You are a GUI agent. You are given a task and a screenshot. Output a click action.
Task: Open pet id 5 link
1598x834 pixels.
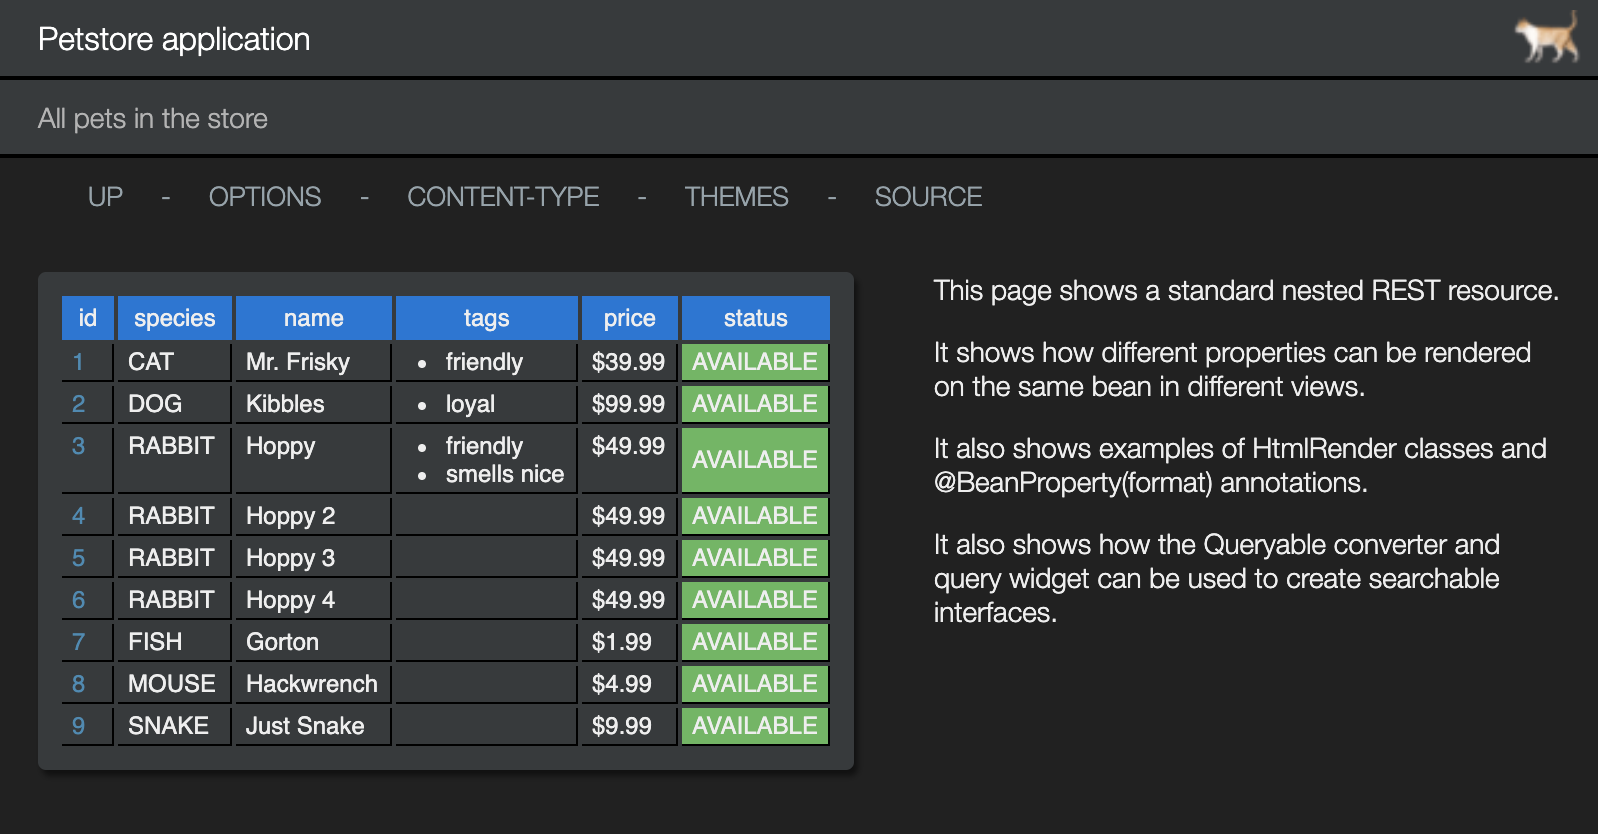point(78,558)
